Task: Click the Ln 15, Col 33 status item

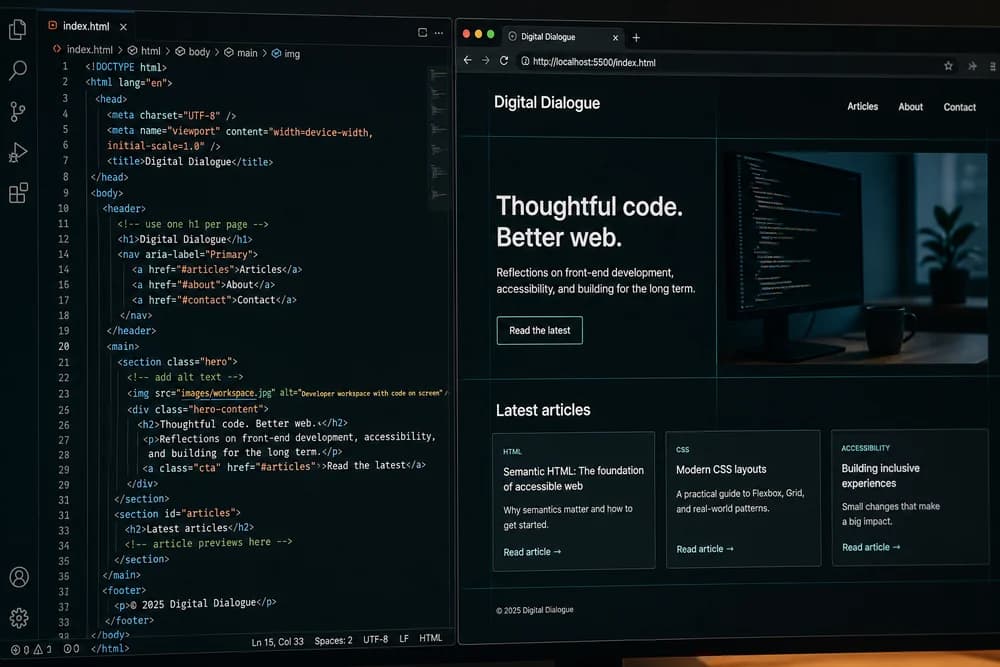Action: click(277, 641)
